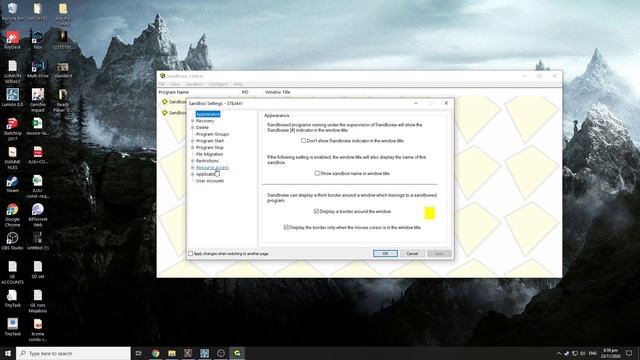
Task: Uncheck Display a border around the window
Action: [x=316, y=211]
